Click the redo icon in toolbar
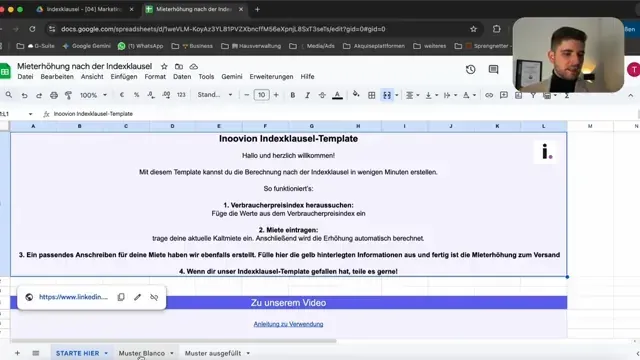The image size is (640, 360). (39, 95)
